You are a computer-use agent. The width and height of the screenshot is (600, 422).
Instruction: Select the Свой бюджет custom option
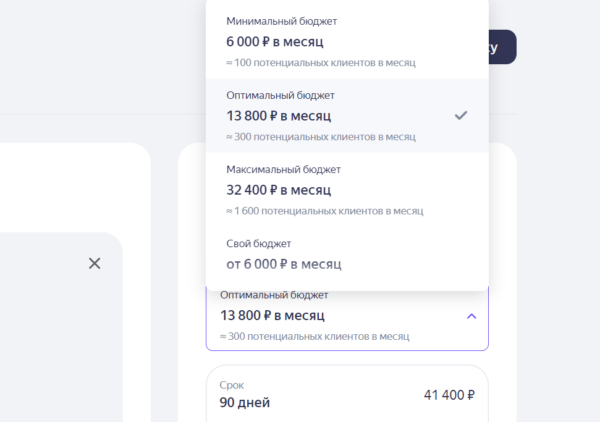click(x=347, y=255)
